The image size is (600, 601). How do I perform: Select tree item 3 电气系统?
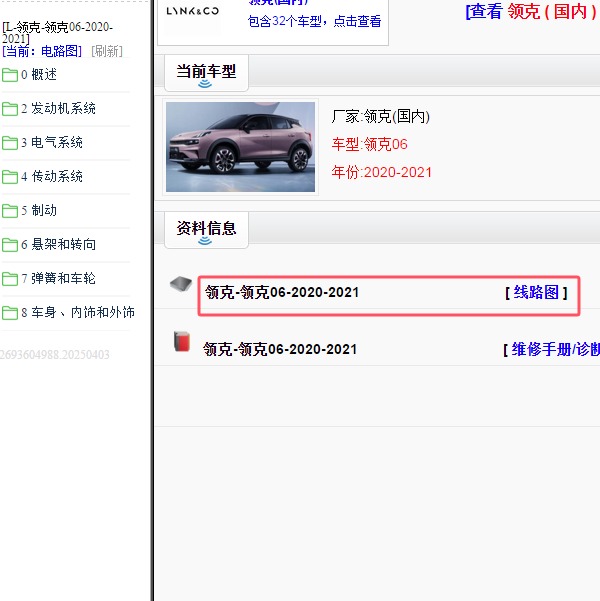pyautogui.click(x=52, y=142)
